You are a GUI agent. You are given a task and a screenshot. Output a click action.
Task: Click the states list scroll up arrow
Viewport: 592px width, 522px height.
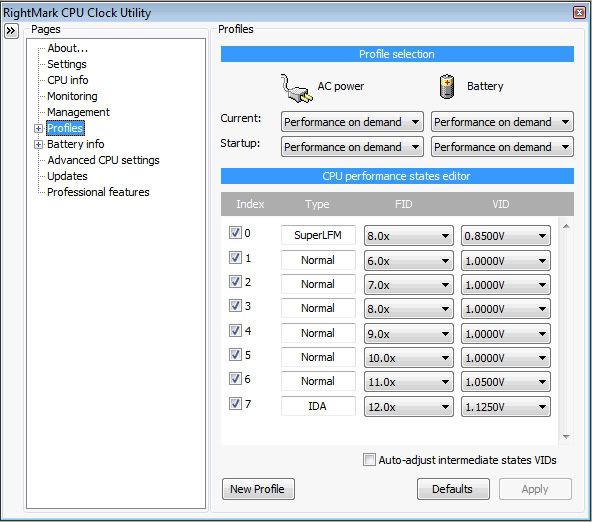pyautogui.click(x=566, y=226)
